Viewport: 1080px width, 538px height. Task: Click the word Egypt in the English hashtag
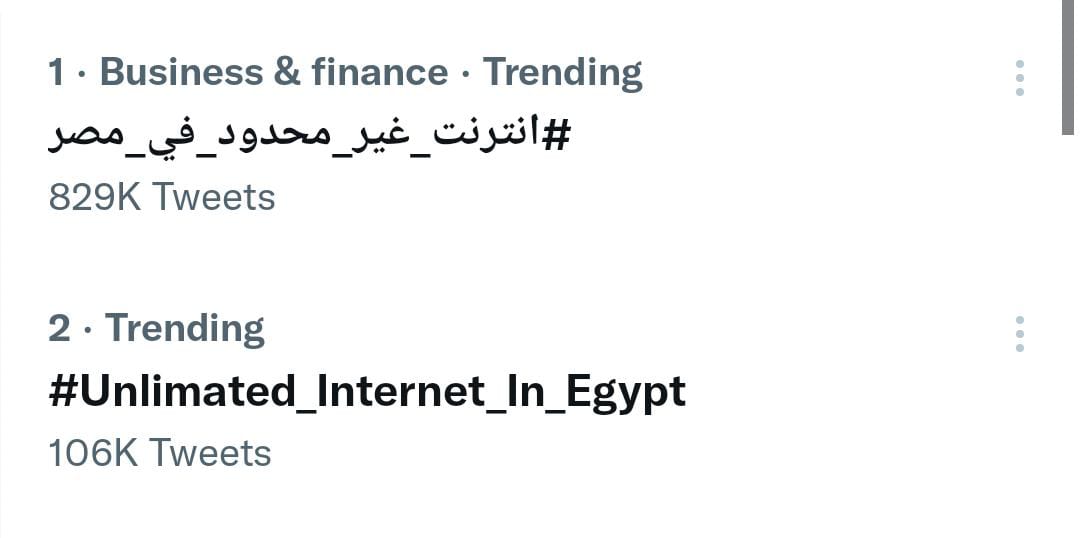click(626, 391)
